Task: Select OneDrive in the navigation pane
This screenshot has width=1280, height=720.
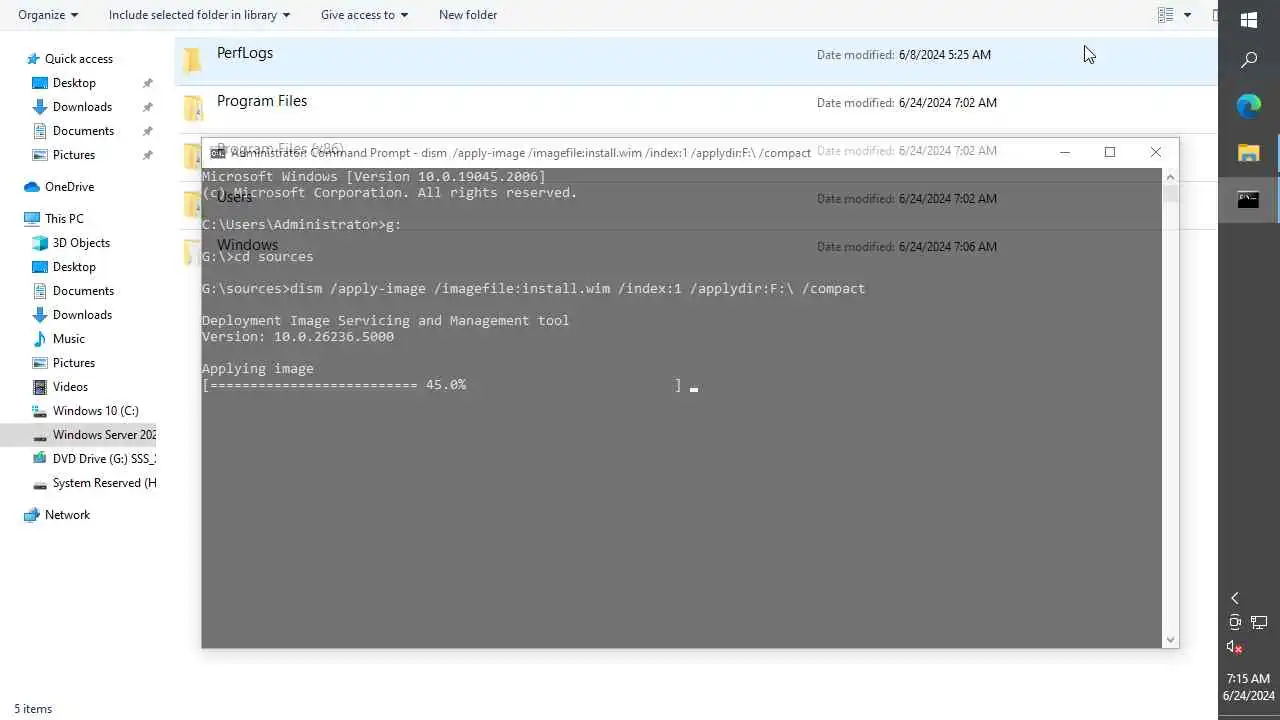Action: click(x=69, y=187)
